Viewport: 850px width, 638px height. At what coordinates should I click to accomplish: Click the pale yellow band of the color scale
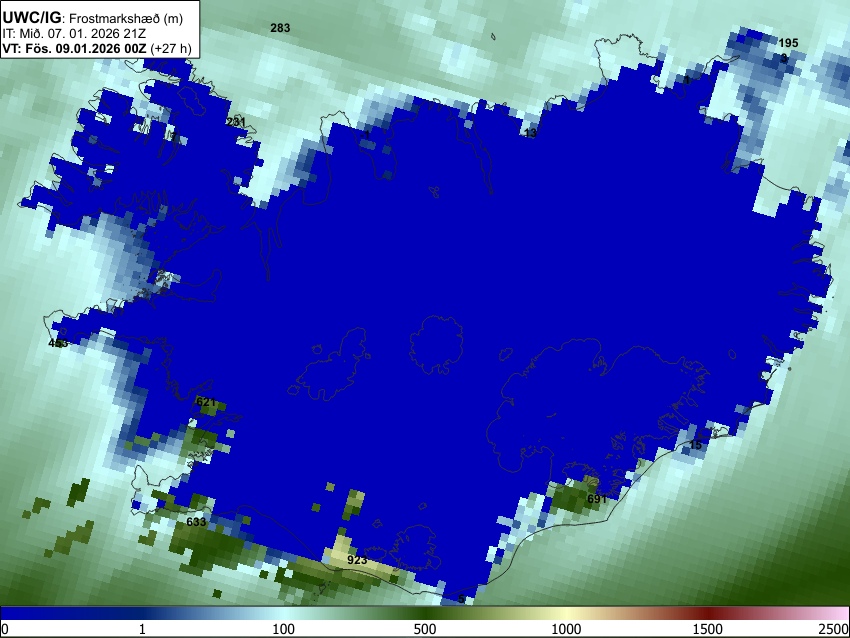pos(566,613)
